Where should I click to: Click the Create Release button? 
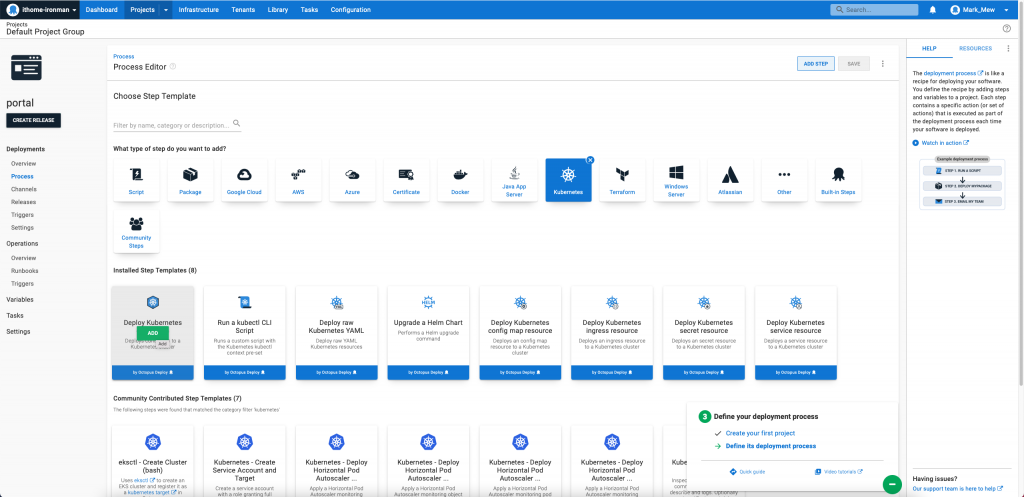[x=33, y=121]
